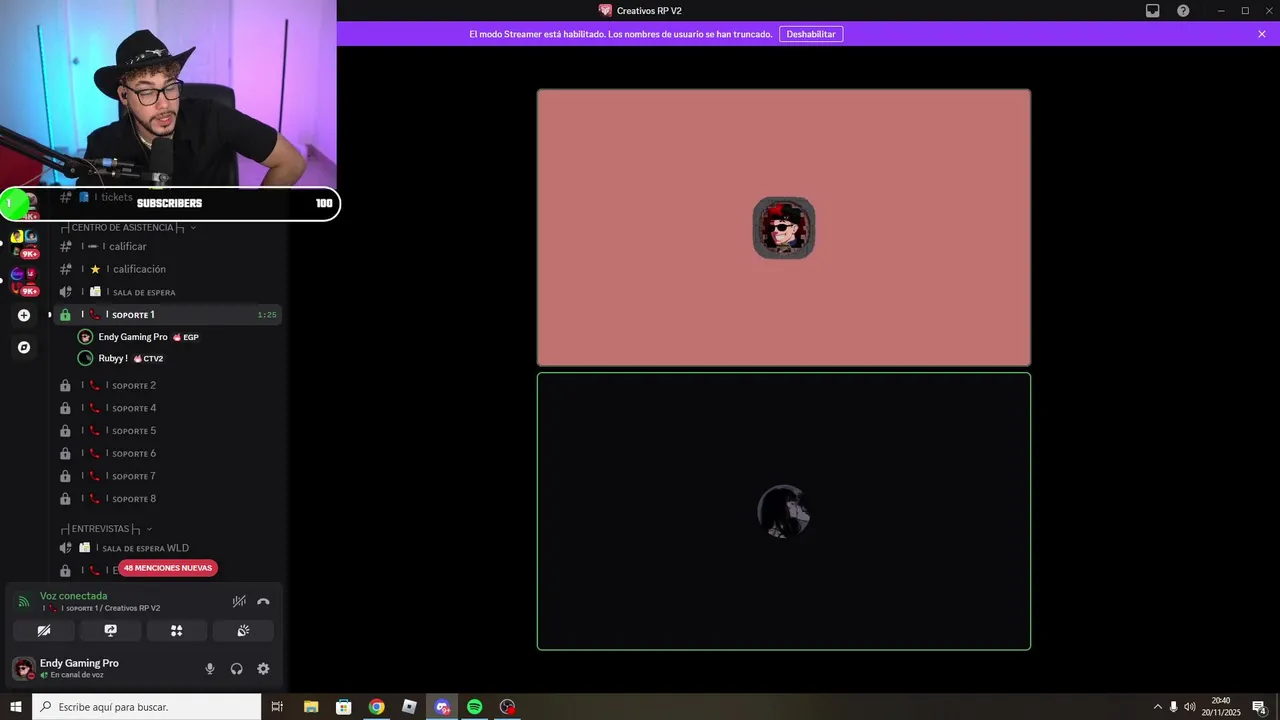Screen dimensions: 1280x720
Task: Open Windows Start menu
Action: click(16, 707)
